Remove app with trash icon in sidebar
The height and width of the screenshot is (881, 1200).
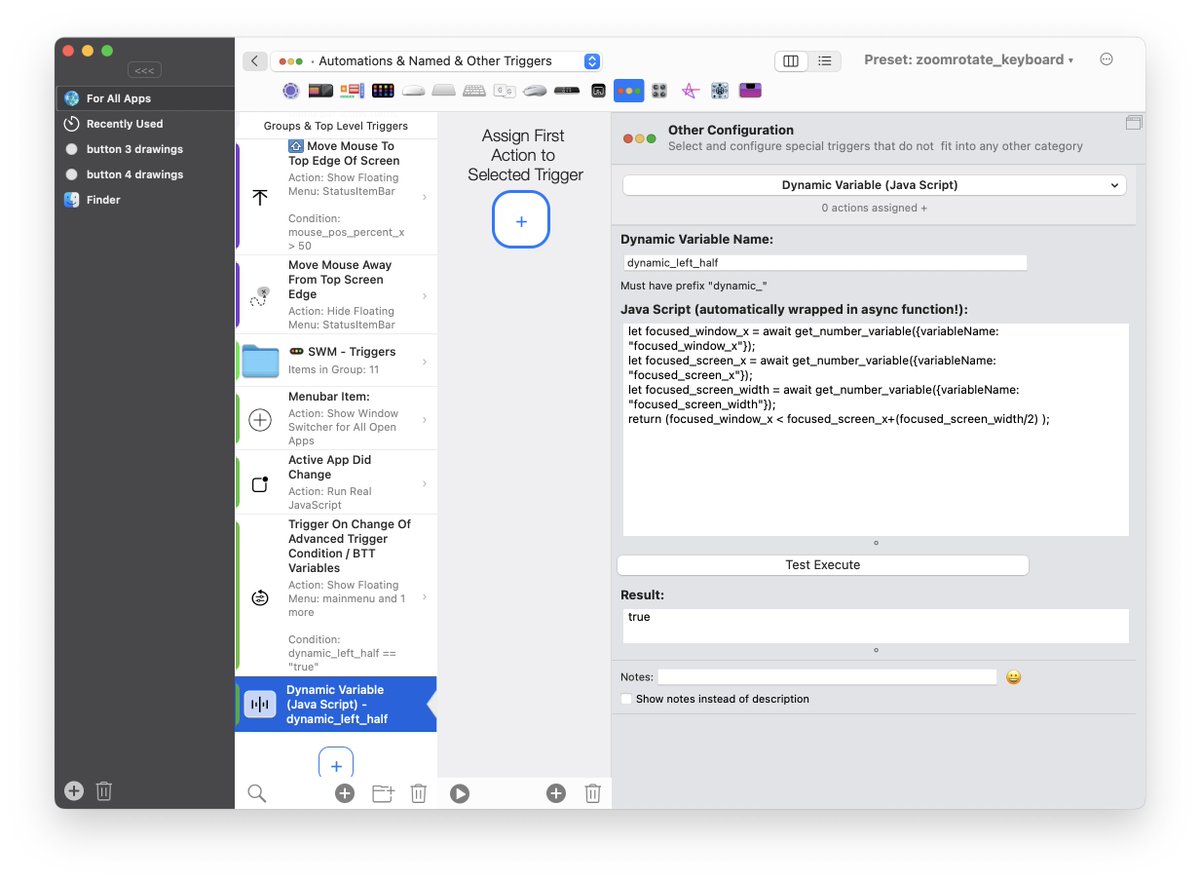pyautogui.click(x=104, y=791)
